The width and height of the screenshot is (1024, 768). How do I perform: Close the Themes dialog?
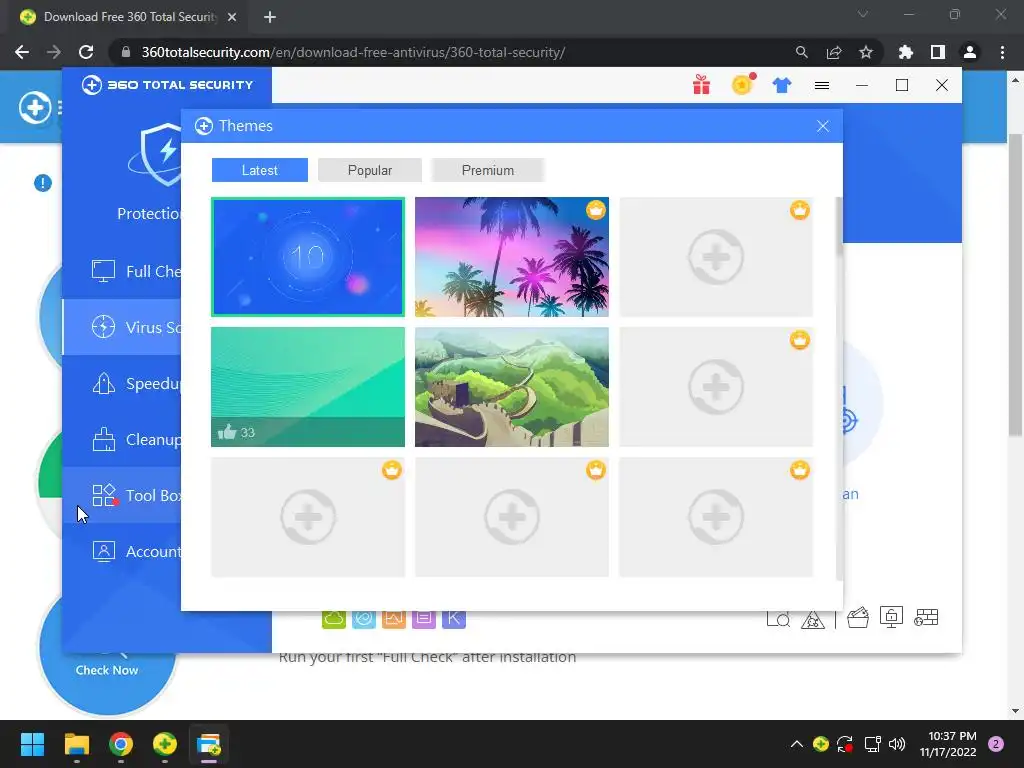pos(823,126)
